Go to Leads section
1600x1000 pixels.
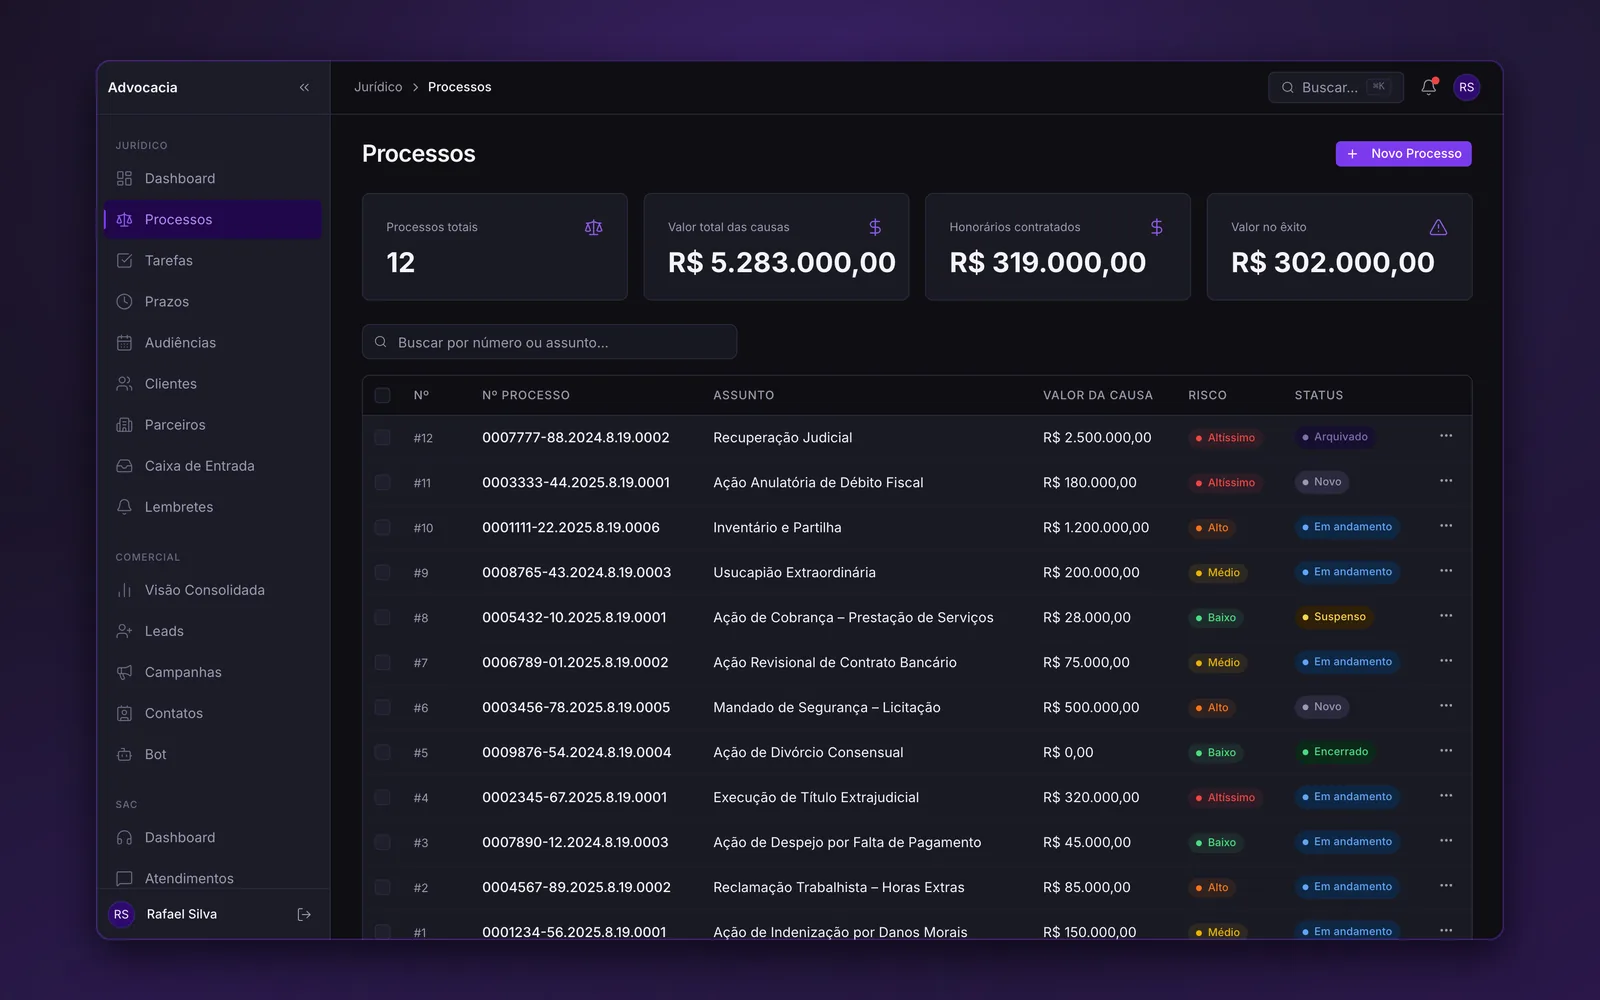pyautogui.click(x=213, y=631)
